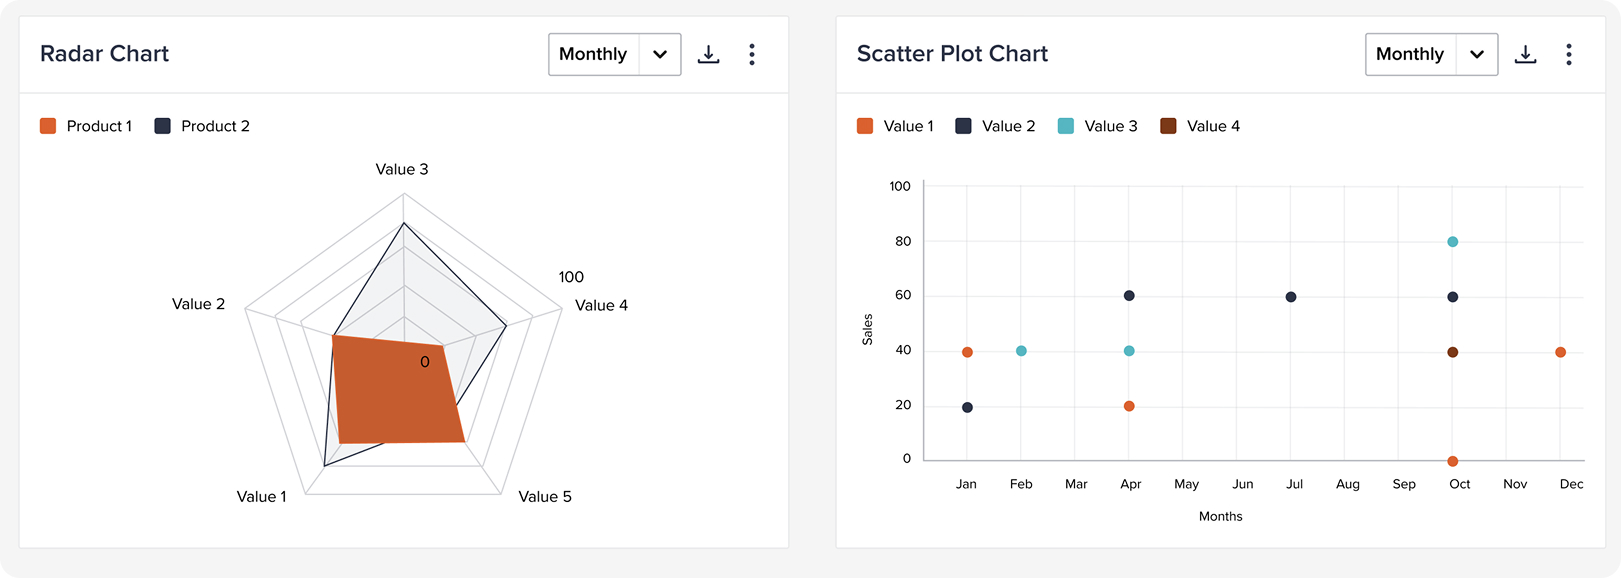Click the Value 3 radar axis label
Viewport: 1621px width, 578px height.
pos(402,169)
